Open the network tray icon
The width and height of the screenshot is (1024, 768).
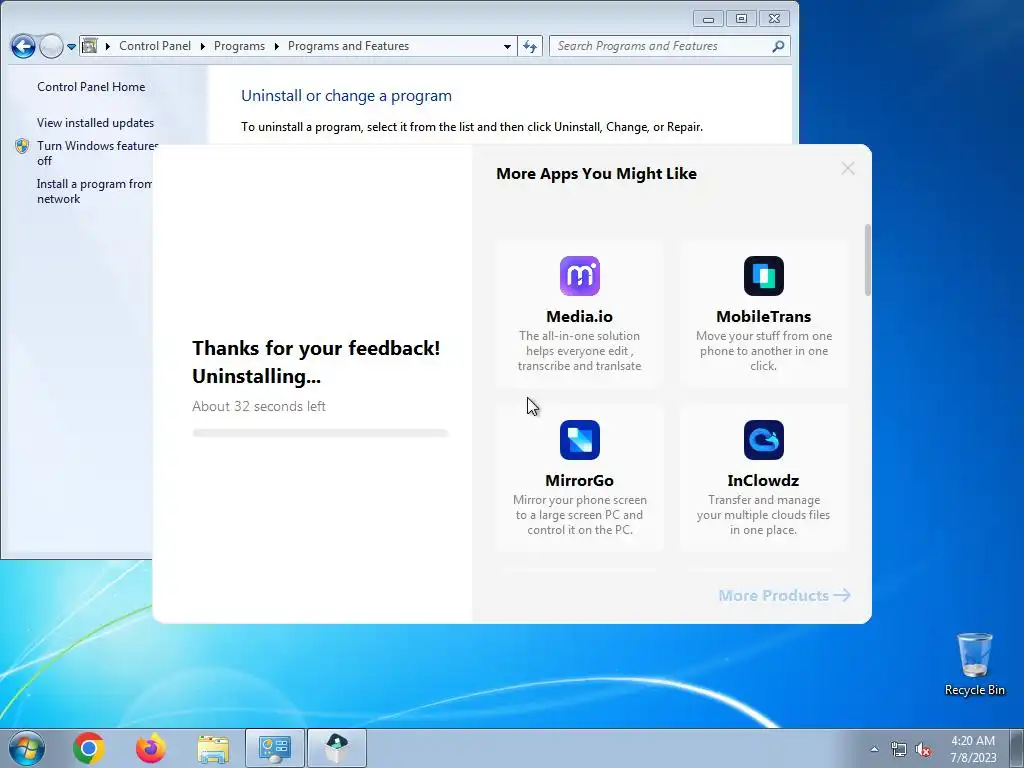pos(899,749)
